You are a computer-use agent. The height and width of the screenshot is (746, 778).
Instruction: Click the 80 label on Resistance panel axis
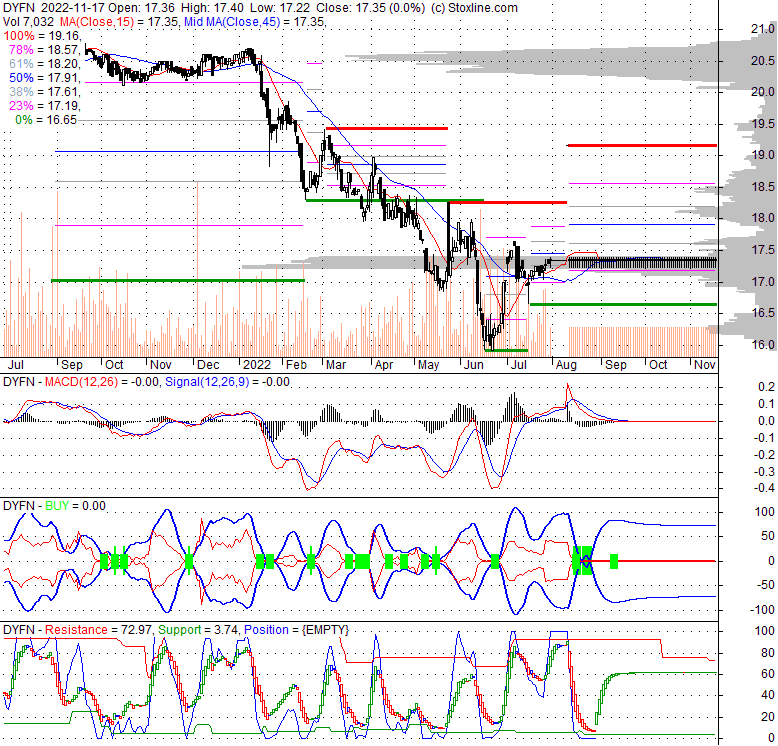(x=768, y=653)
